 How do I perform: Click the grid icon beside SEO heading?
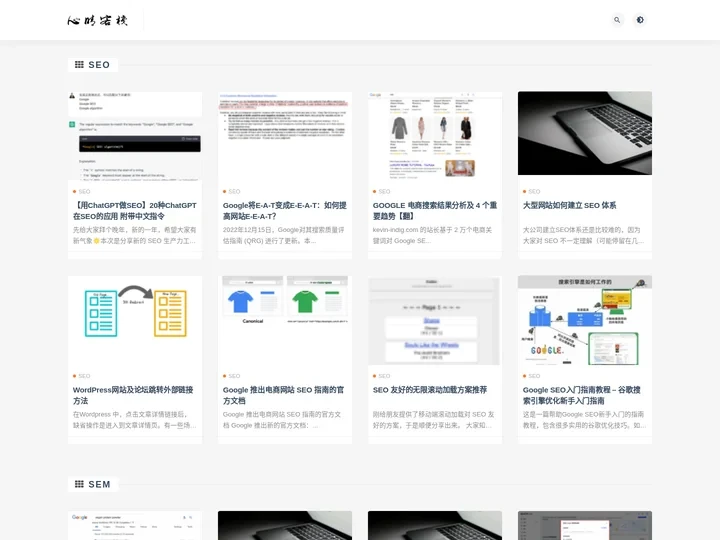[x=79, y=65]
